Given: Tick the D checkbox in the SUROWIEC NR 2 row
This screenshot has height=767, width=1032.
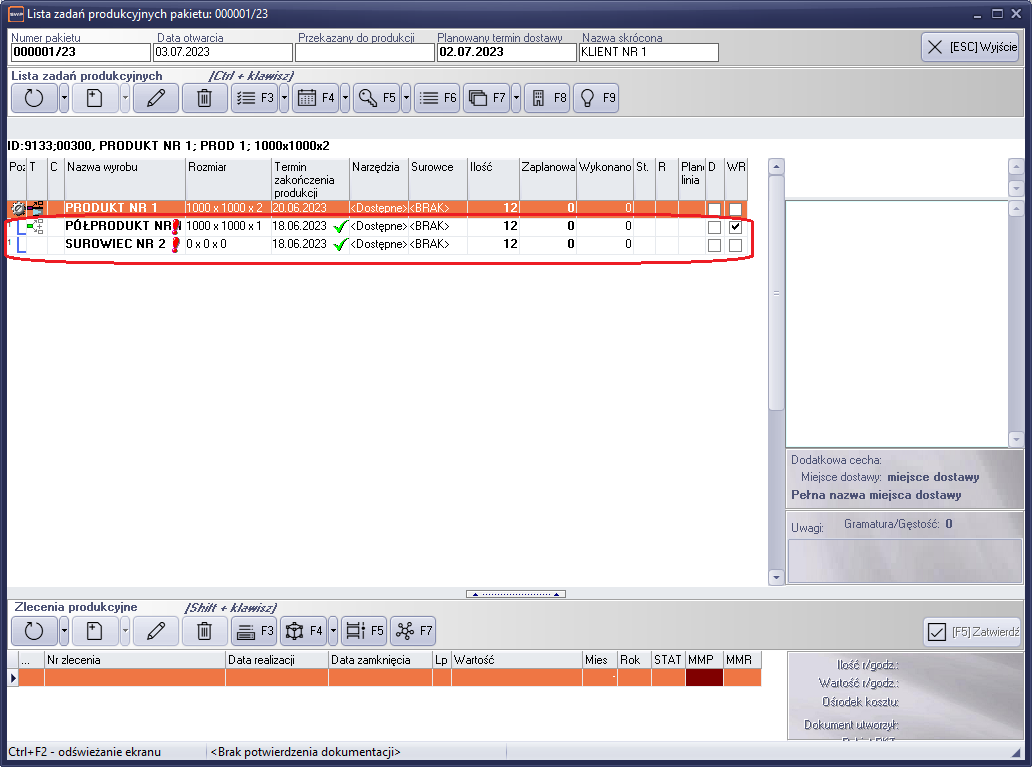Looking at the screenshot, I should [714, 245].
